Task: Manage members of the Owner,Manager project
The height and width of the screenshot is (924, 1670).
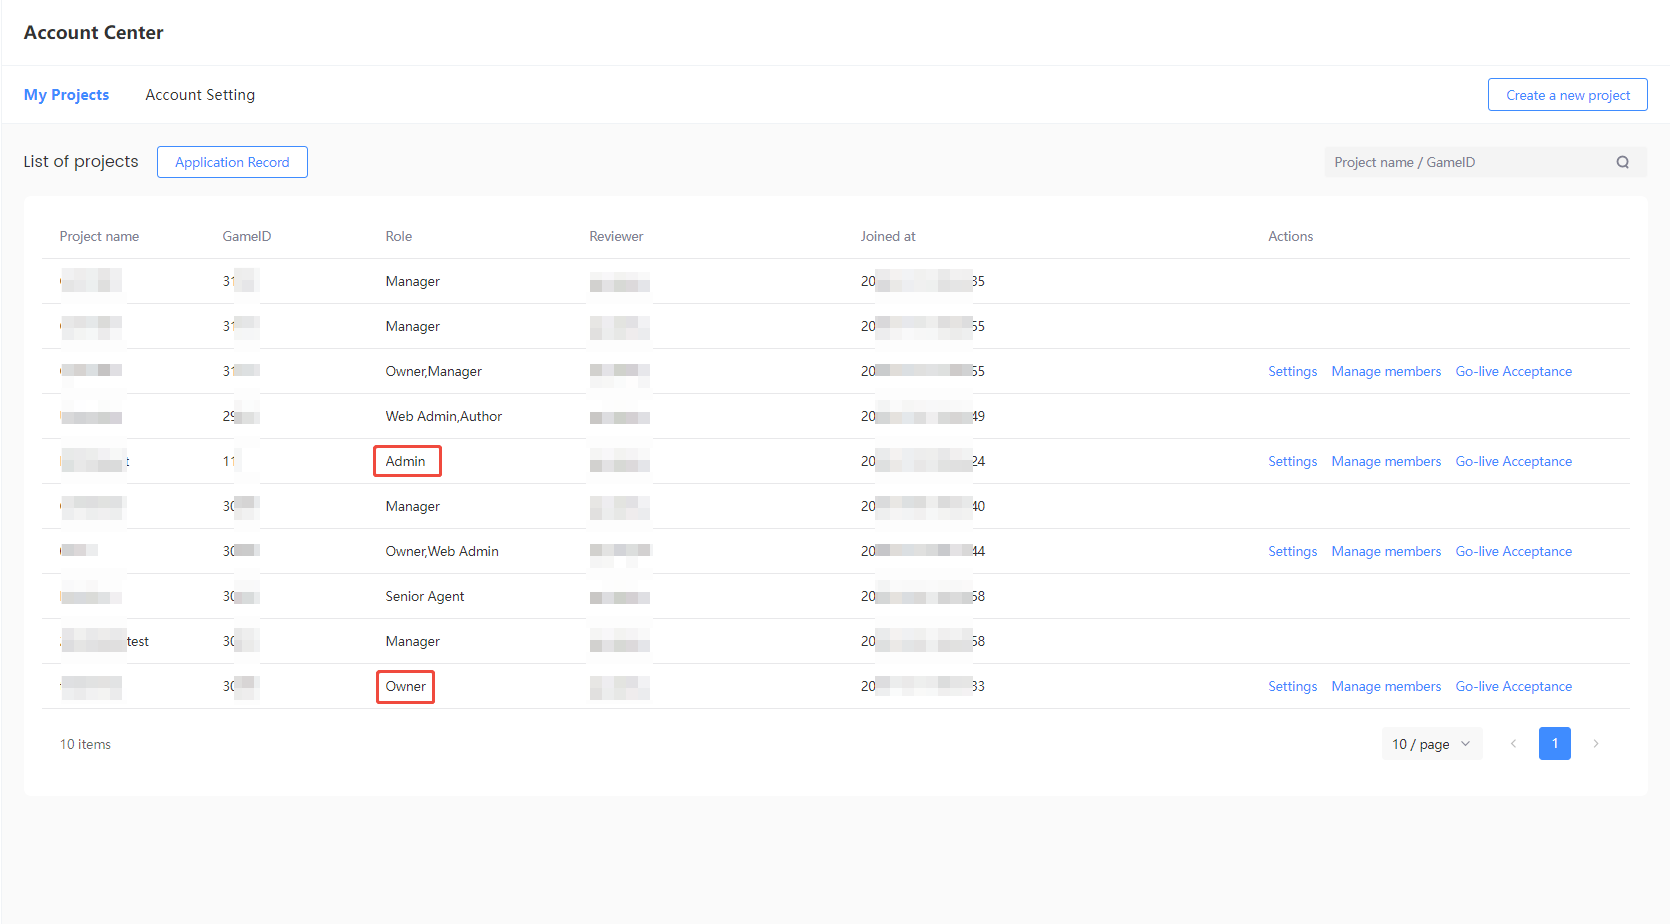Action: pyautogui.click(x=1386, y=371)
